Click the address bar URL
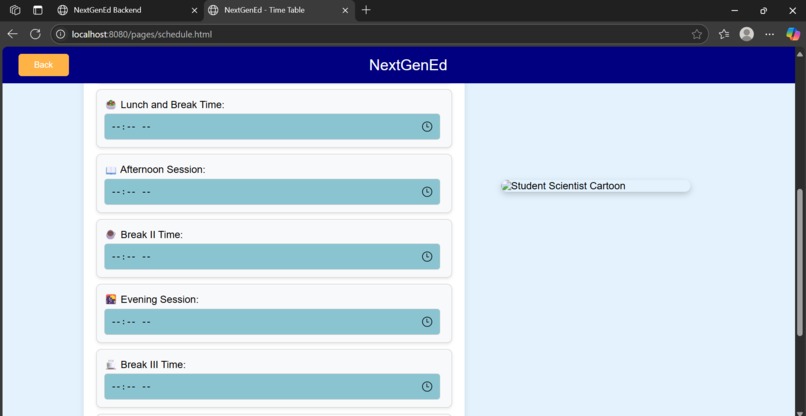Image resolution: width=806 pixels, height=416 pixels. [x=142, y=34]
